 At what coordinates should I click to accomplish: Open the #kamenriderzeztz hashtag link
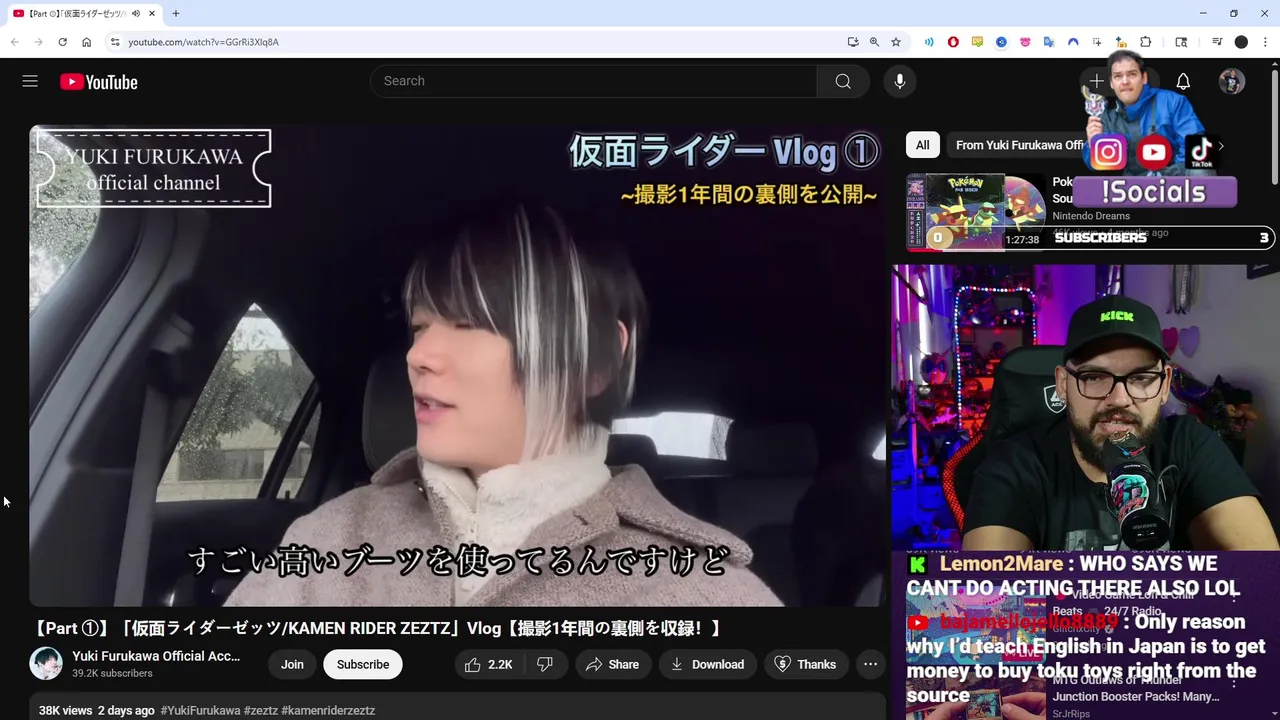tap(328, 710)
